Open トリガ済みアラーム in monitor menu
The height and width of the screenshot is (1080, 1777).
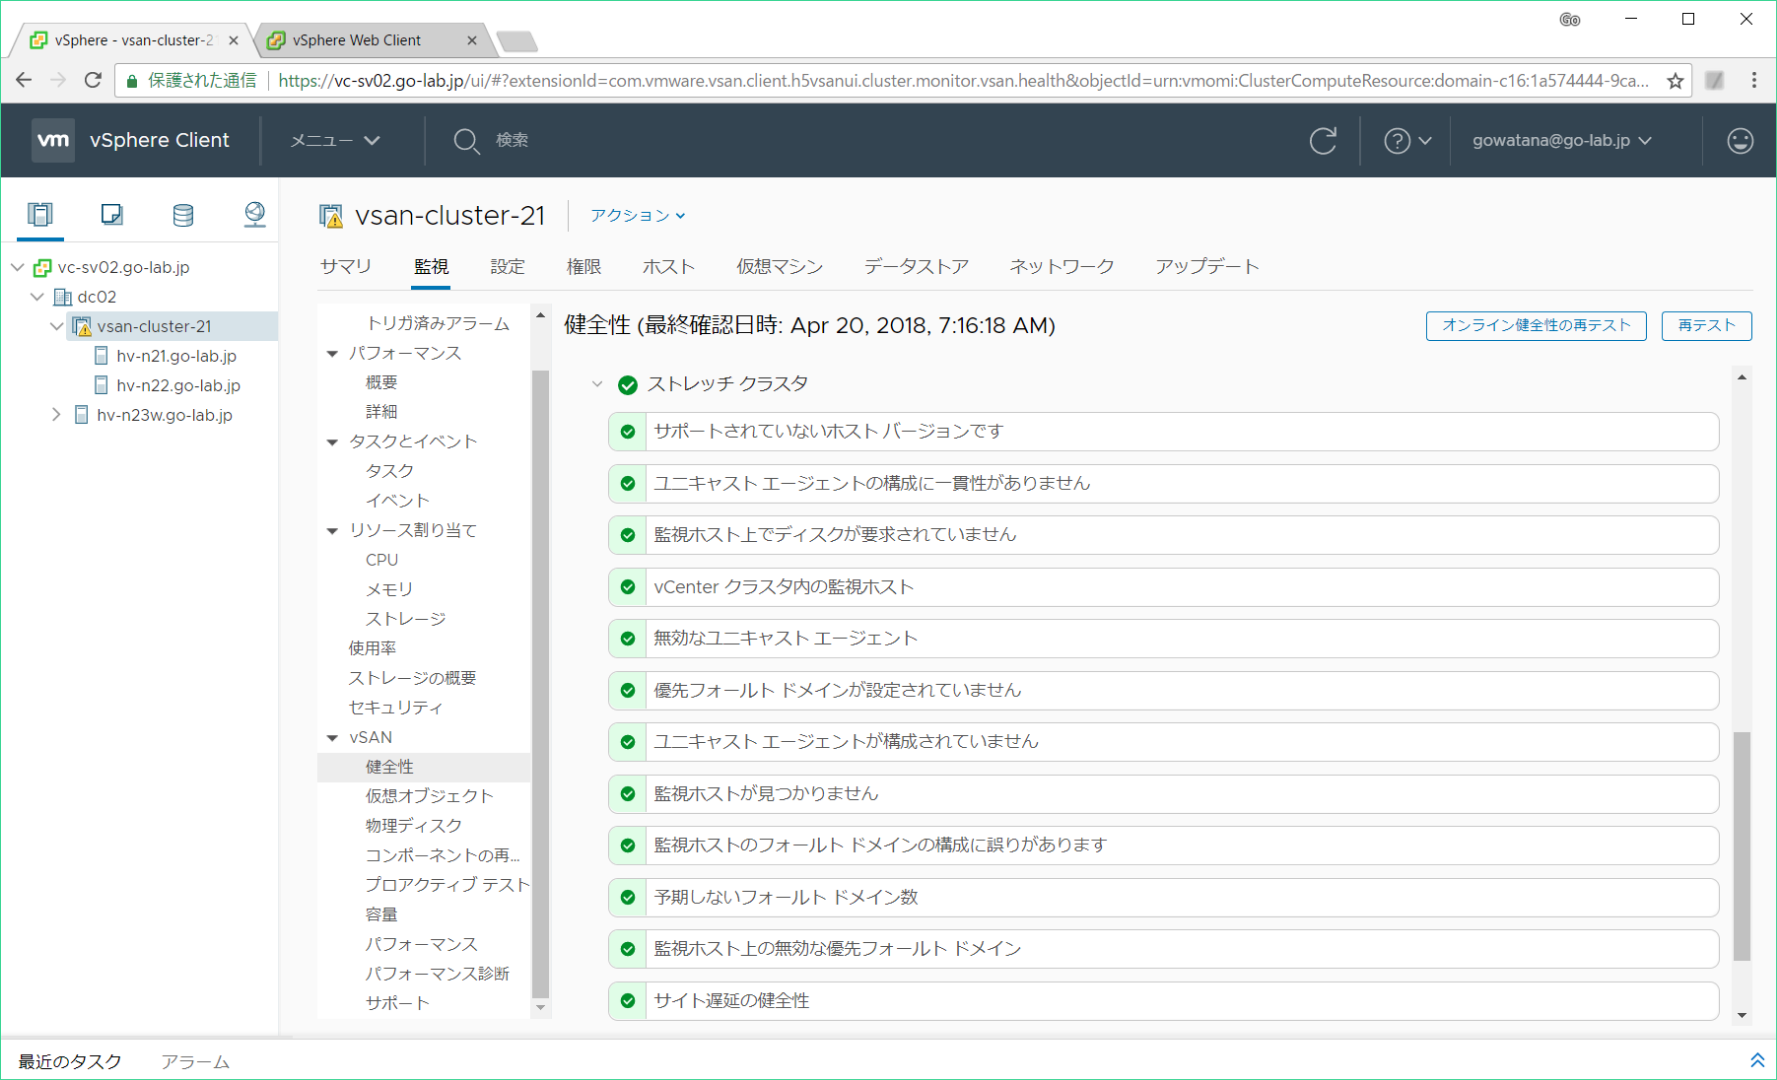coord(438,324)
